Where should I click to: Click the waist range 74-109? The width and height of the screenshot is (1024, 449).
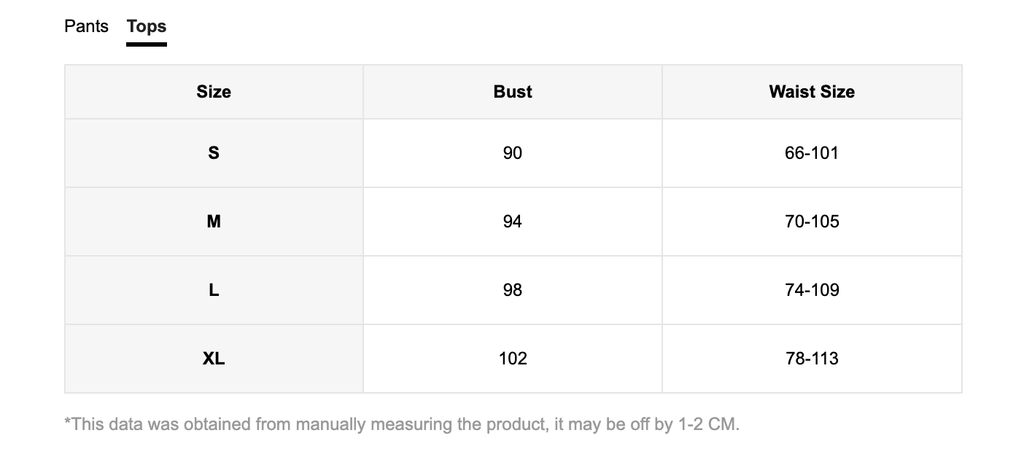[811, 290]
